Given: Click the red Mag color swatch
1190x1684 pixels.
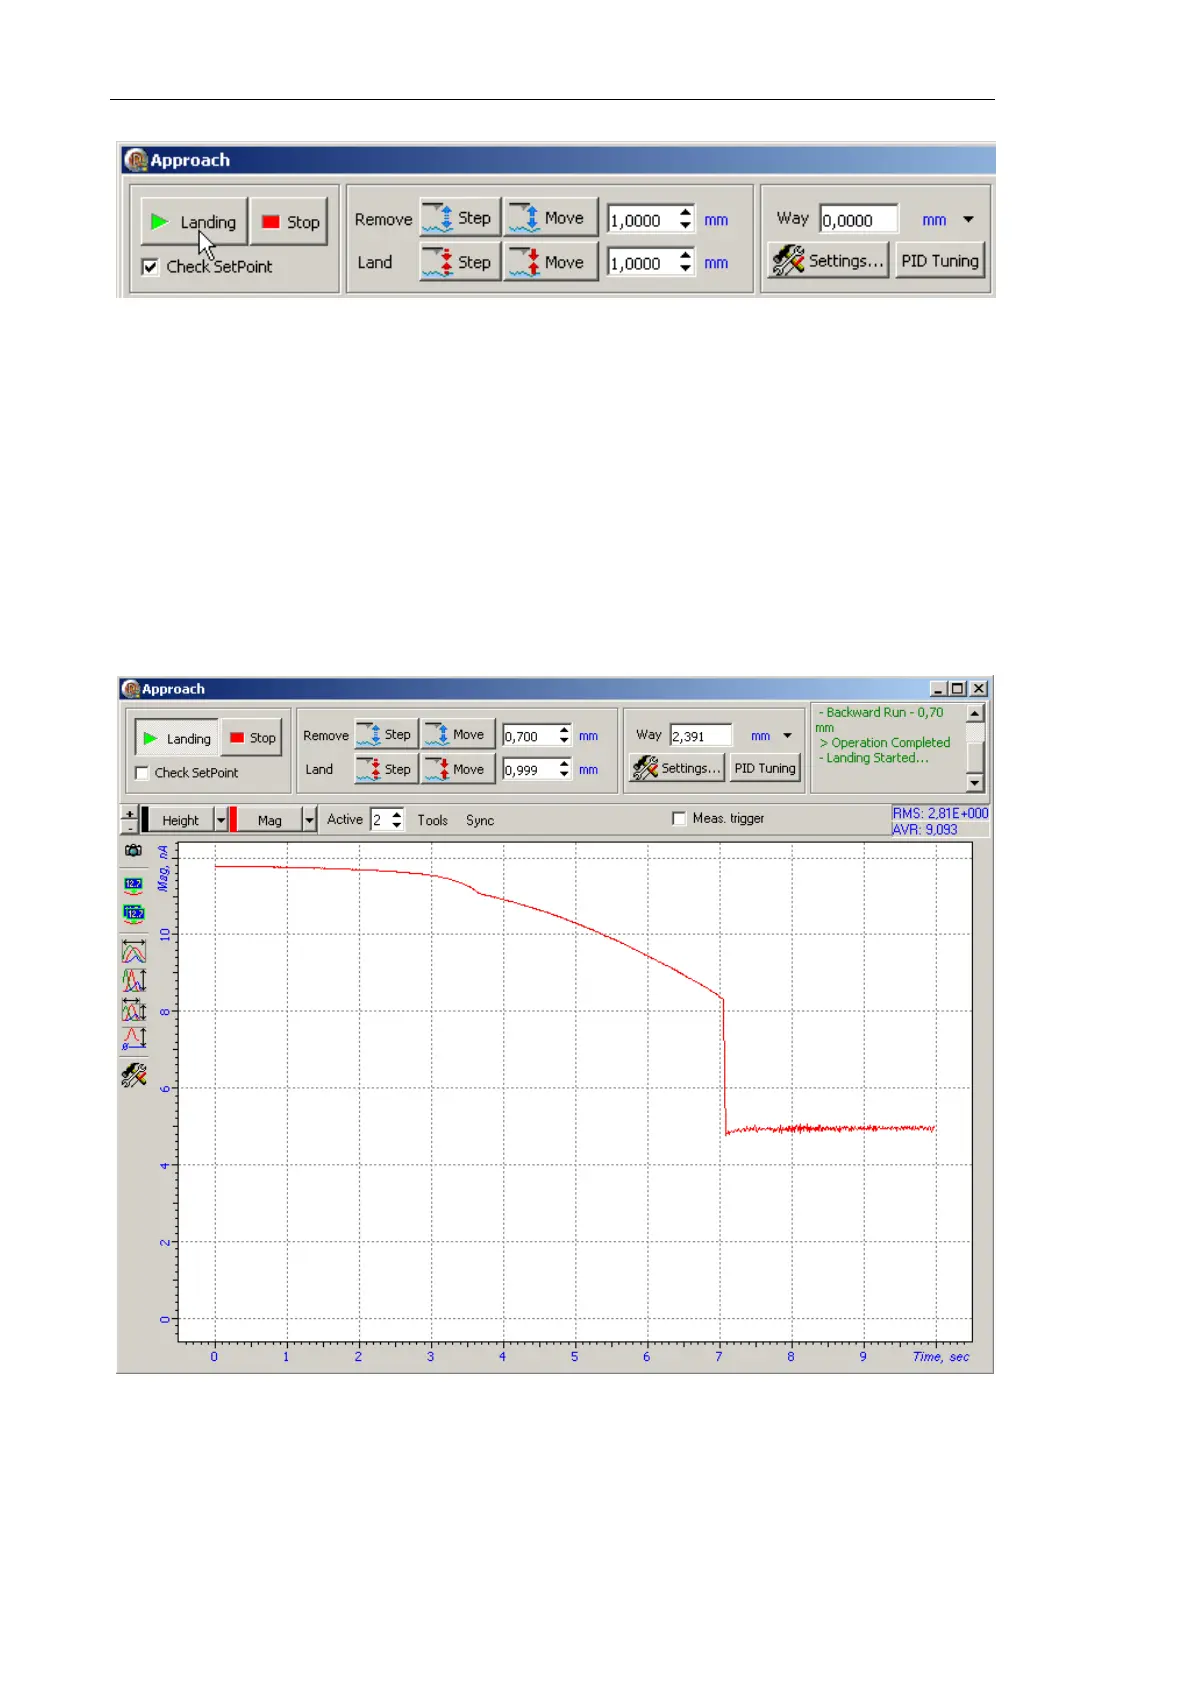Looking at the screenshot, I should [x=233, y=820].
